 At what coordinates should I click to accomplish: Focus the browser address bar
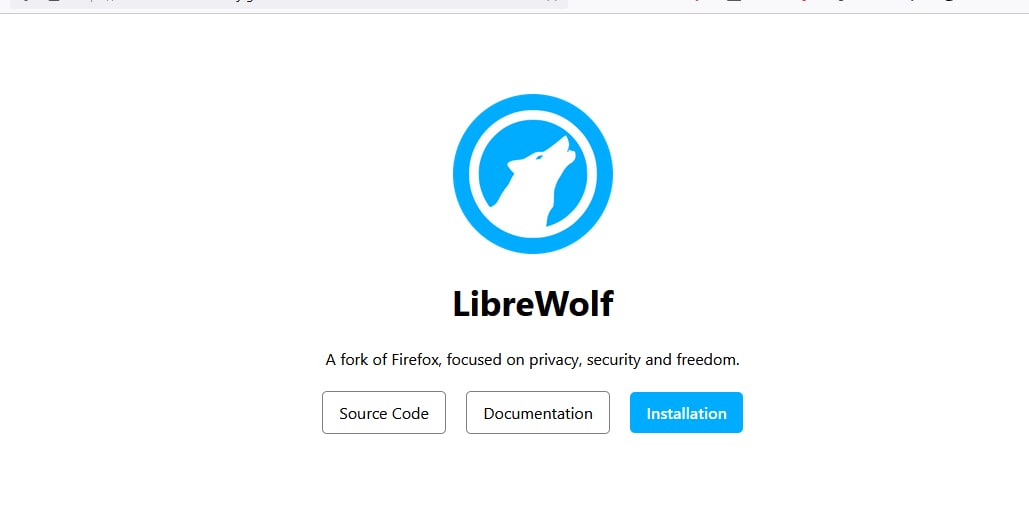pos(289,4)
